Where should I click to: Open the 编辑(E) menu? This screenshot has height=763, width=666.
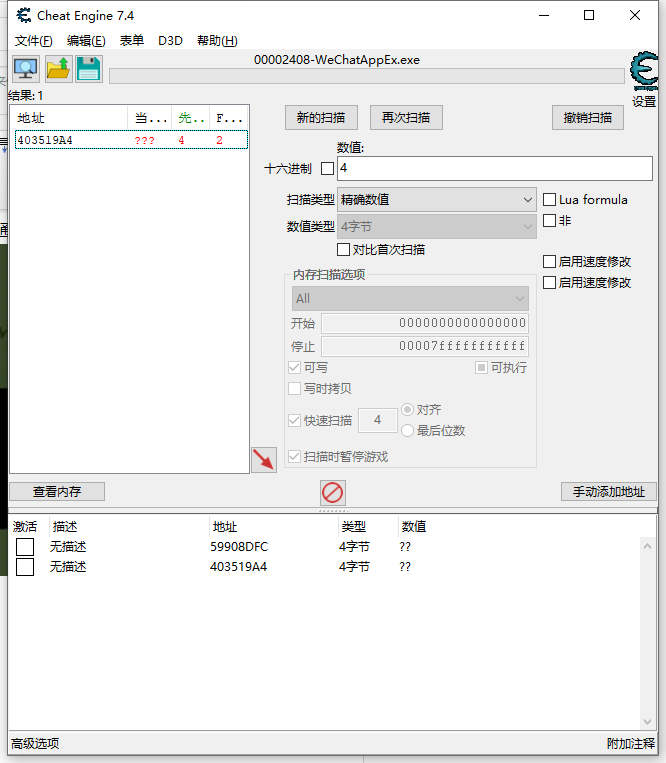(86, 40)
